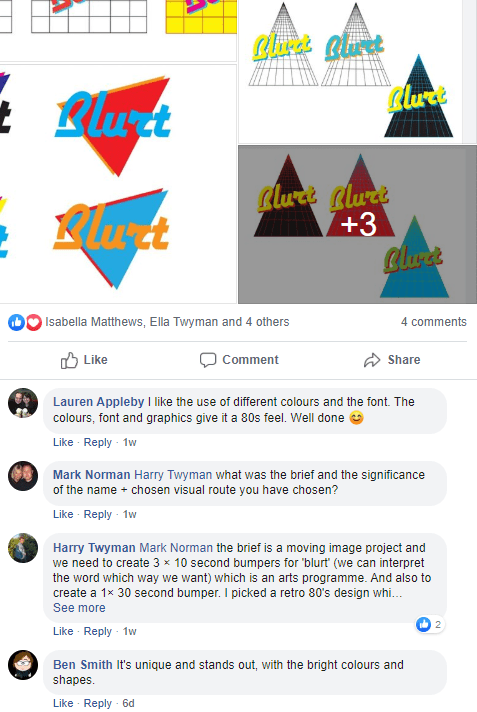This screenshot has height=712, width=477.
Task: Open the red heart reaction icon
Action: click(x=34, y=322)
